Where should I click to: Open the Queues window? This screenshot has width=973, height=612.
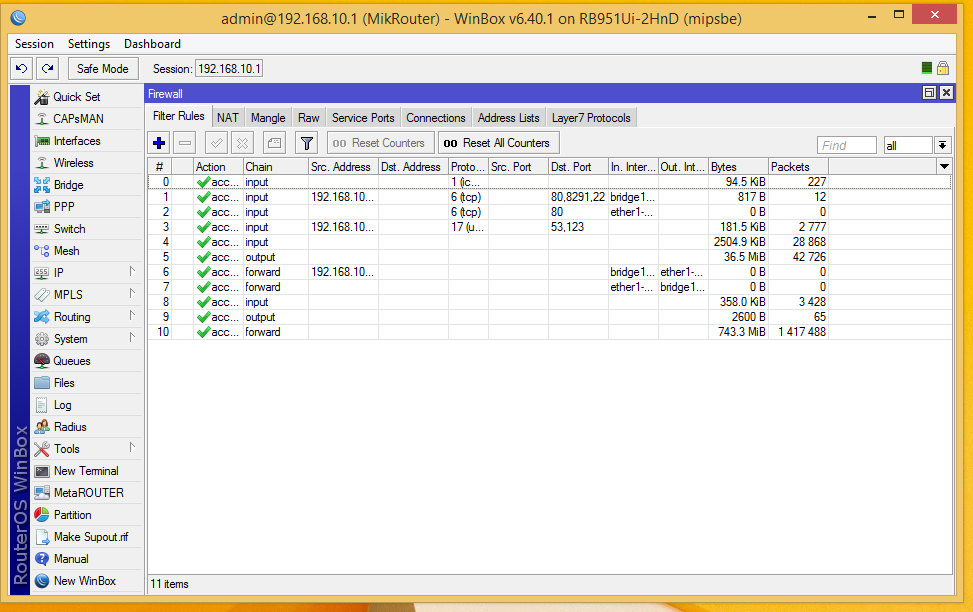tap(87, 361)
